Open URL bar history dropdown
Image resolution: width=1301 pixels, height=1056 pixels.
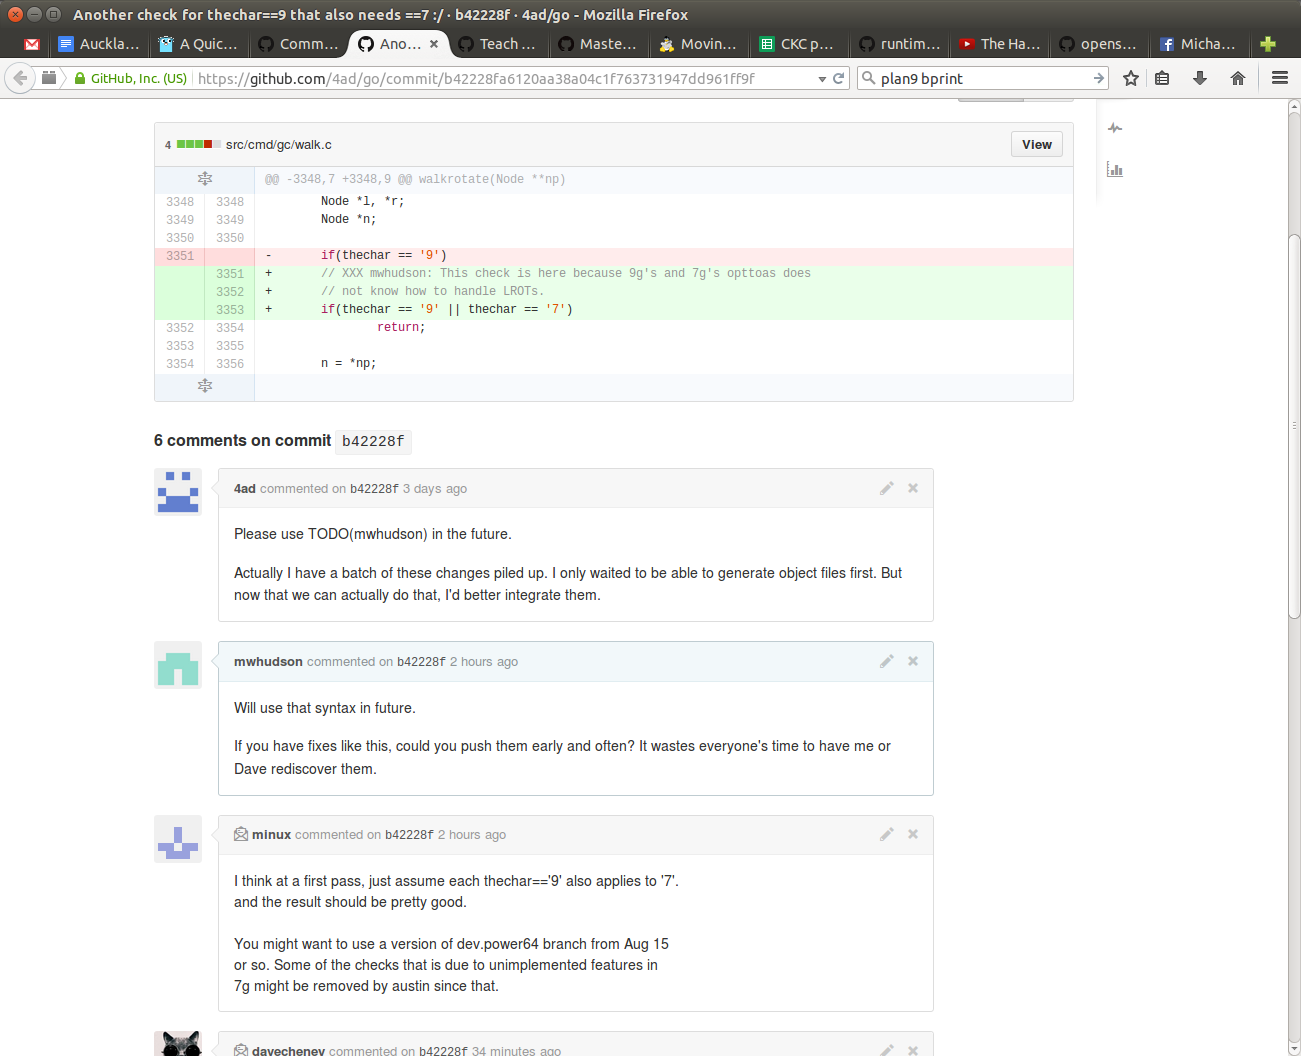click(x=822, y=79)
